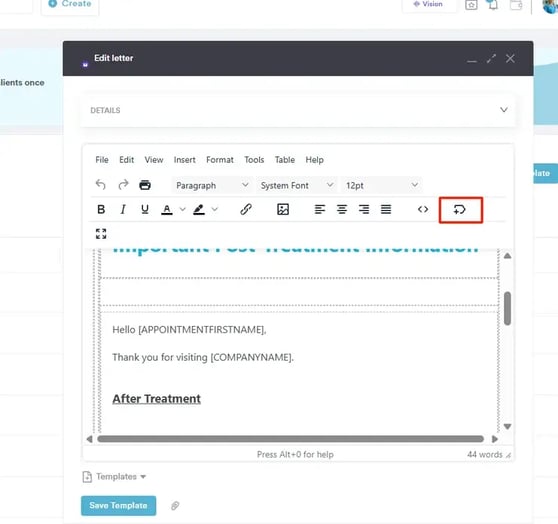Toggle bold formatting
Screen dimensions: 558x524
pos(101,209)
